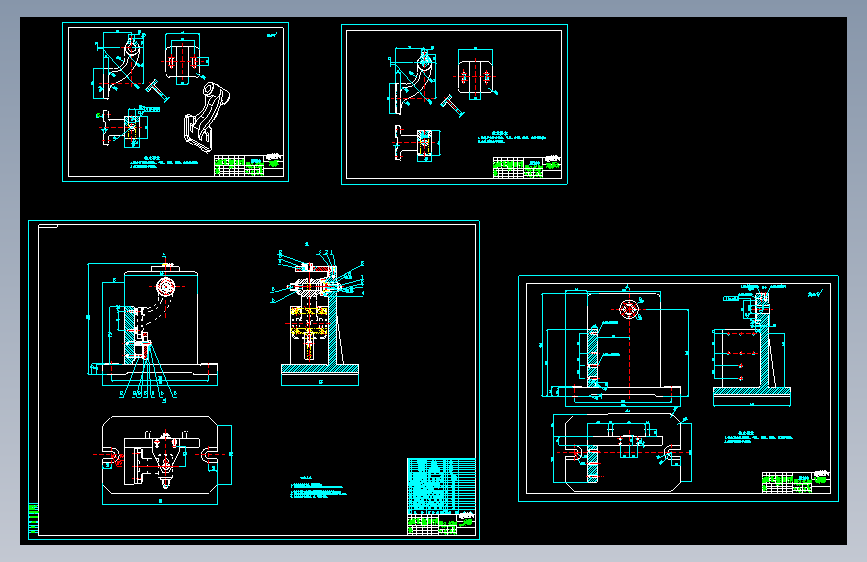
Task: Select the fixture base top view in right sheet
Action: click(622, 452)
